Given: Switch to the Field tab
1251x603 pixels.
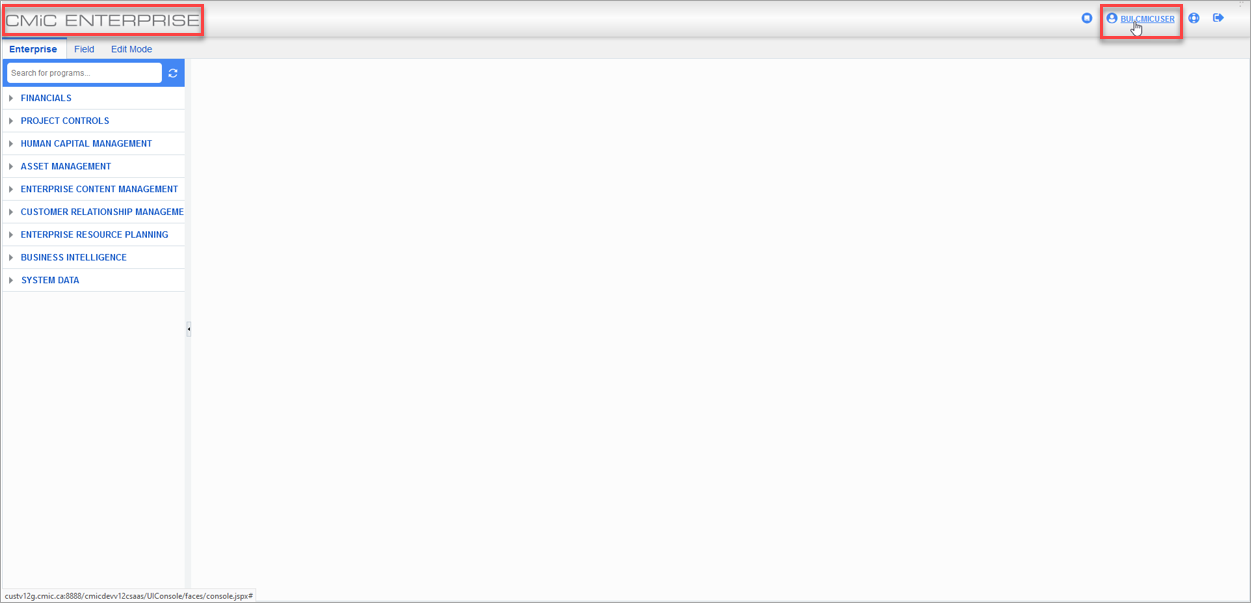Looking at the screenshot, I should pos(84,49).
